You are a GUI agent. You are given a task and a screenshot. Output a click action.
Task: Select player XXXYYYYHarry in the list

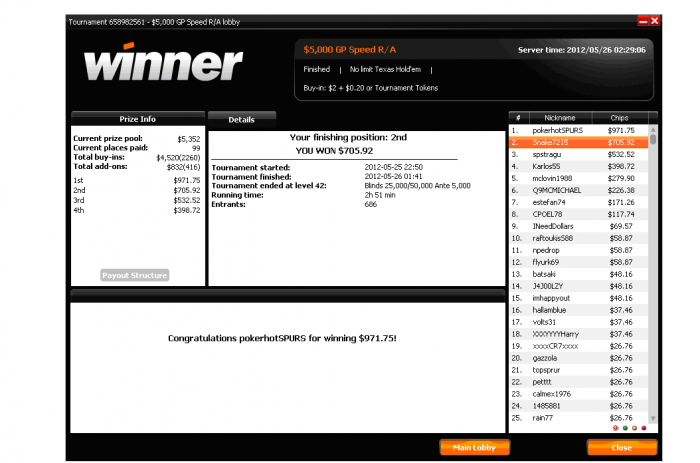[579, 334]
